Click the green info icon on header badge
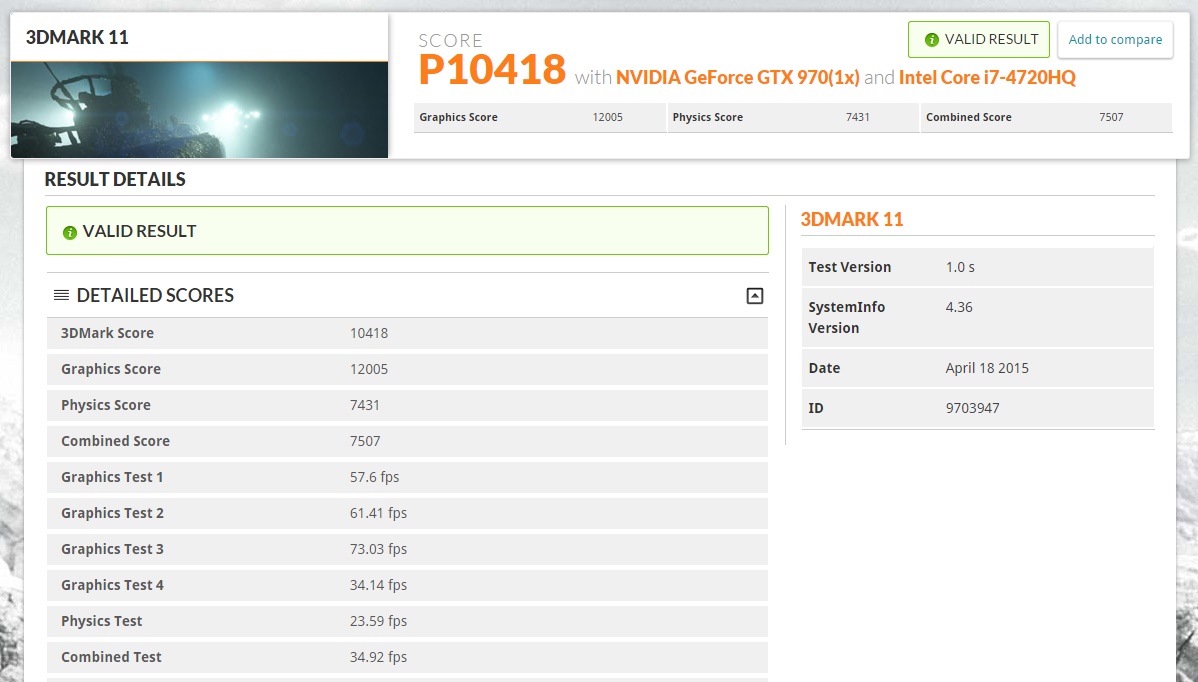1198x682 pixels. point(931,40)
